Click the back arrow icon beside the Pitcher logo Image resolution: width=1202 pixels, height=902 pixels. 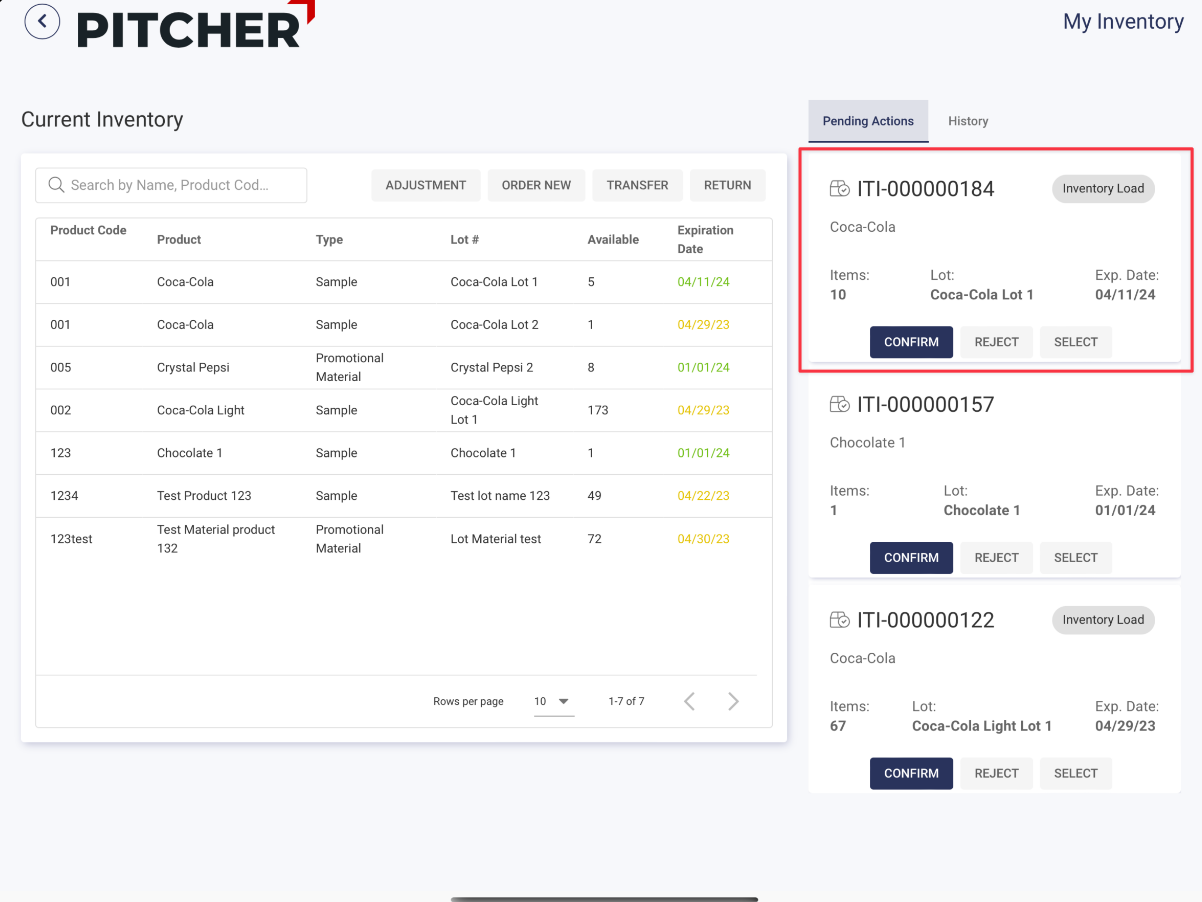pyautogui.click(x=42, y=21)
